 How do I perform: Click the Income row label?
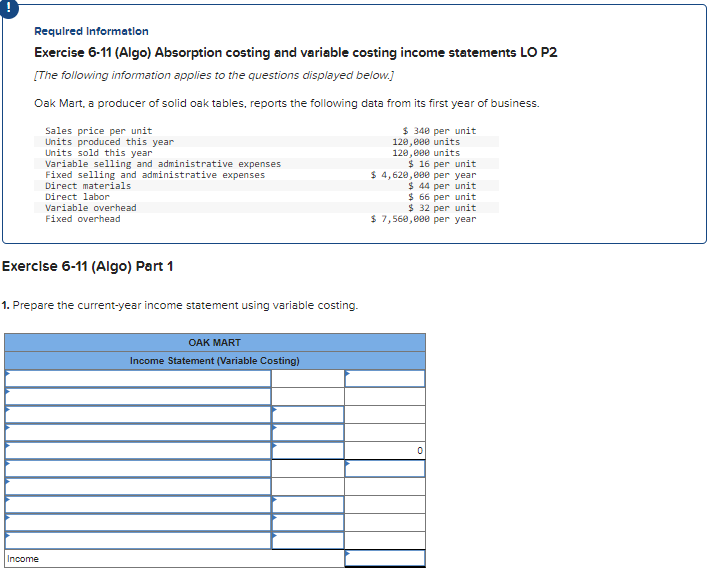point(23,559)
